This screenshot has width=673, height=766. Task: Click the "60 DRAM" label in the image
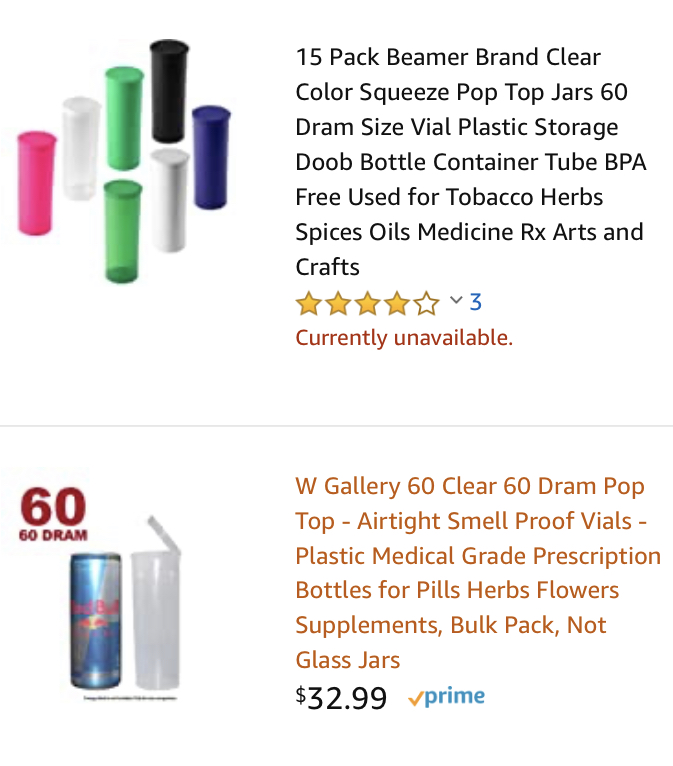pyautogui.click(x=53, y=535)
